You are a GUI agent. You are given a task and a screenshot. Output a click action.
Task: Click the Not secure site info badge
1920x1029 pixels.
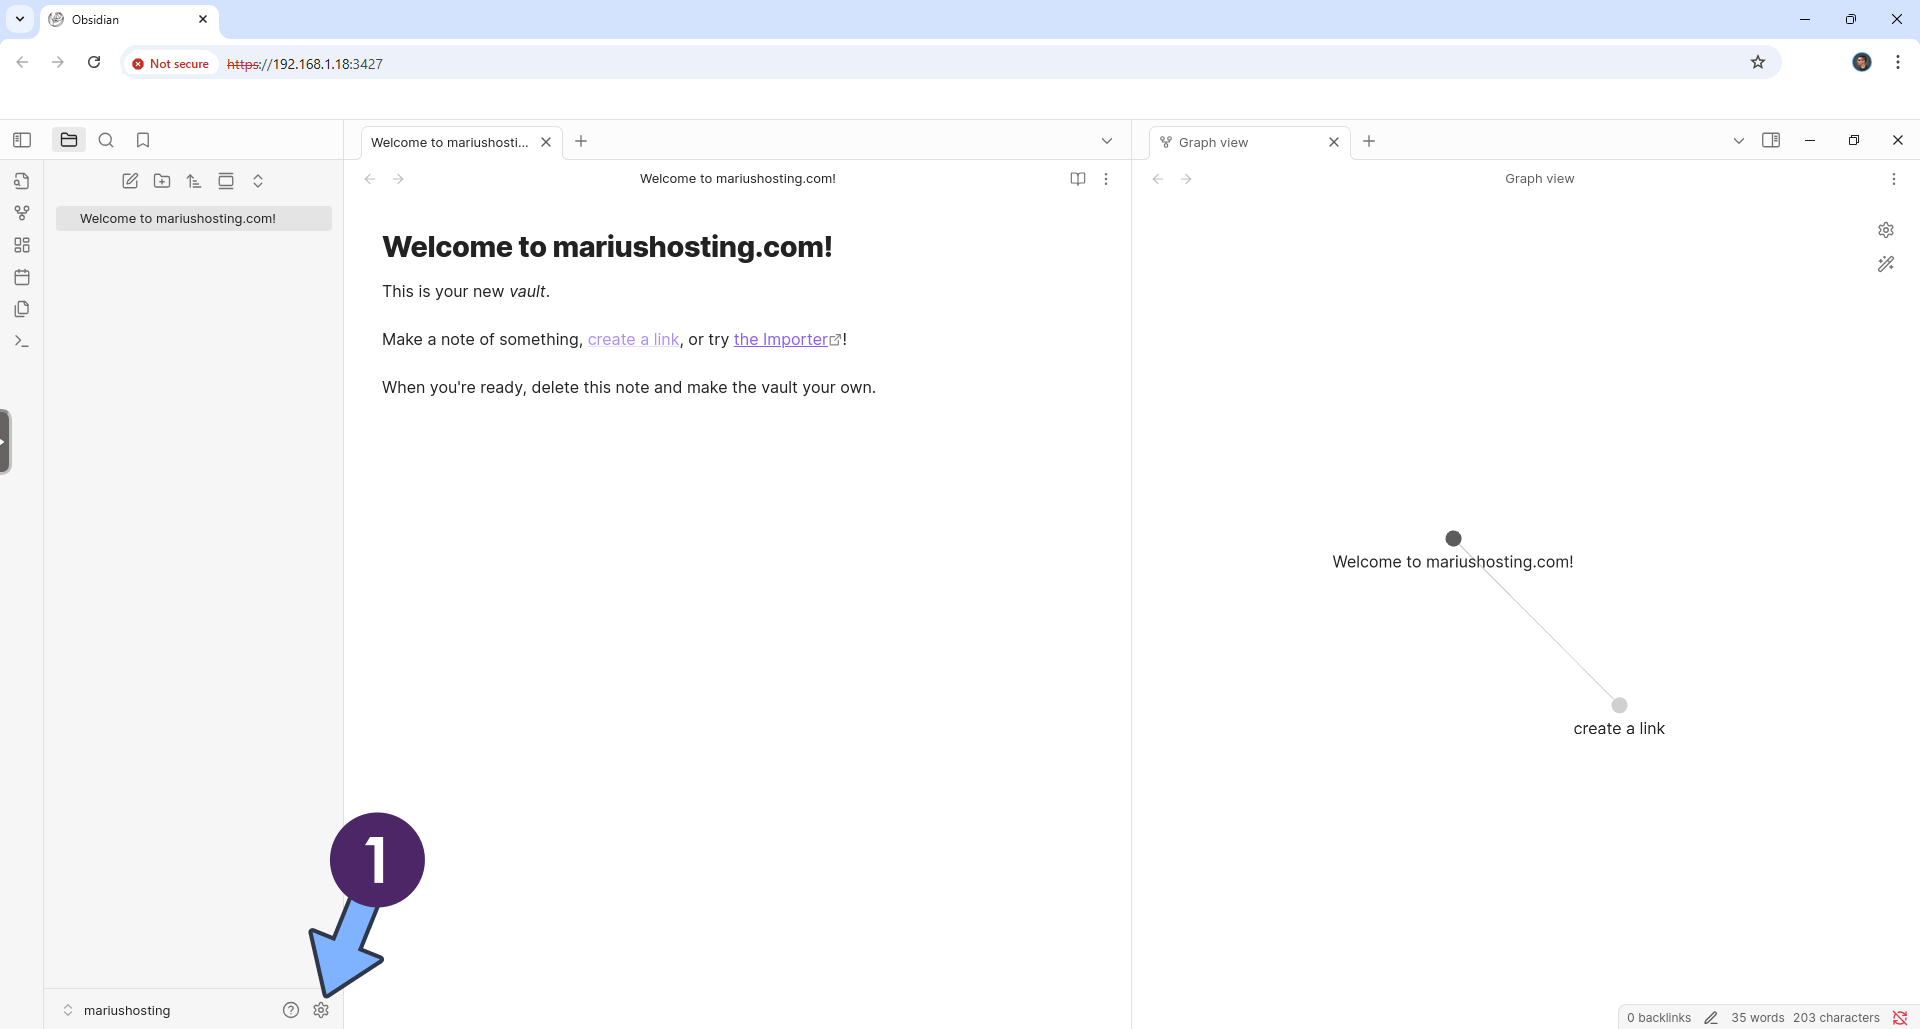[171, 63]
